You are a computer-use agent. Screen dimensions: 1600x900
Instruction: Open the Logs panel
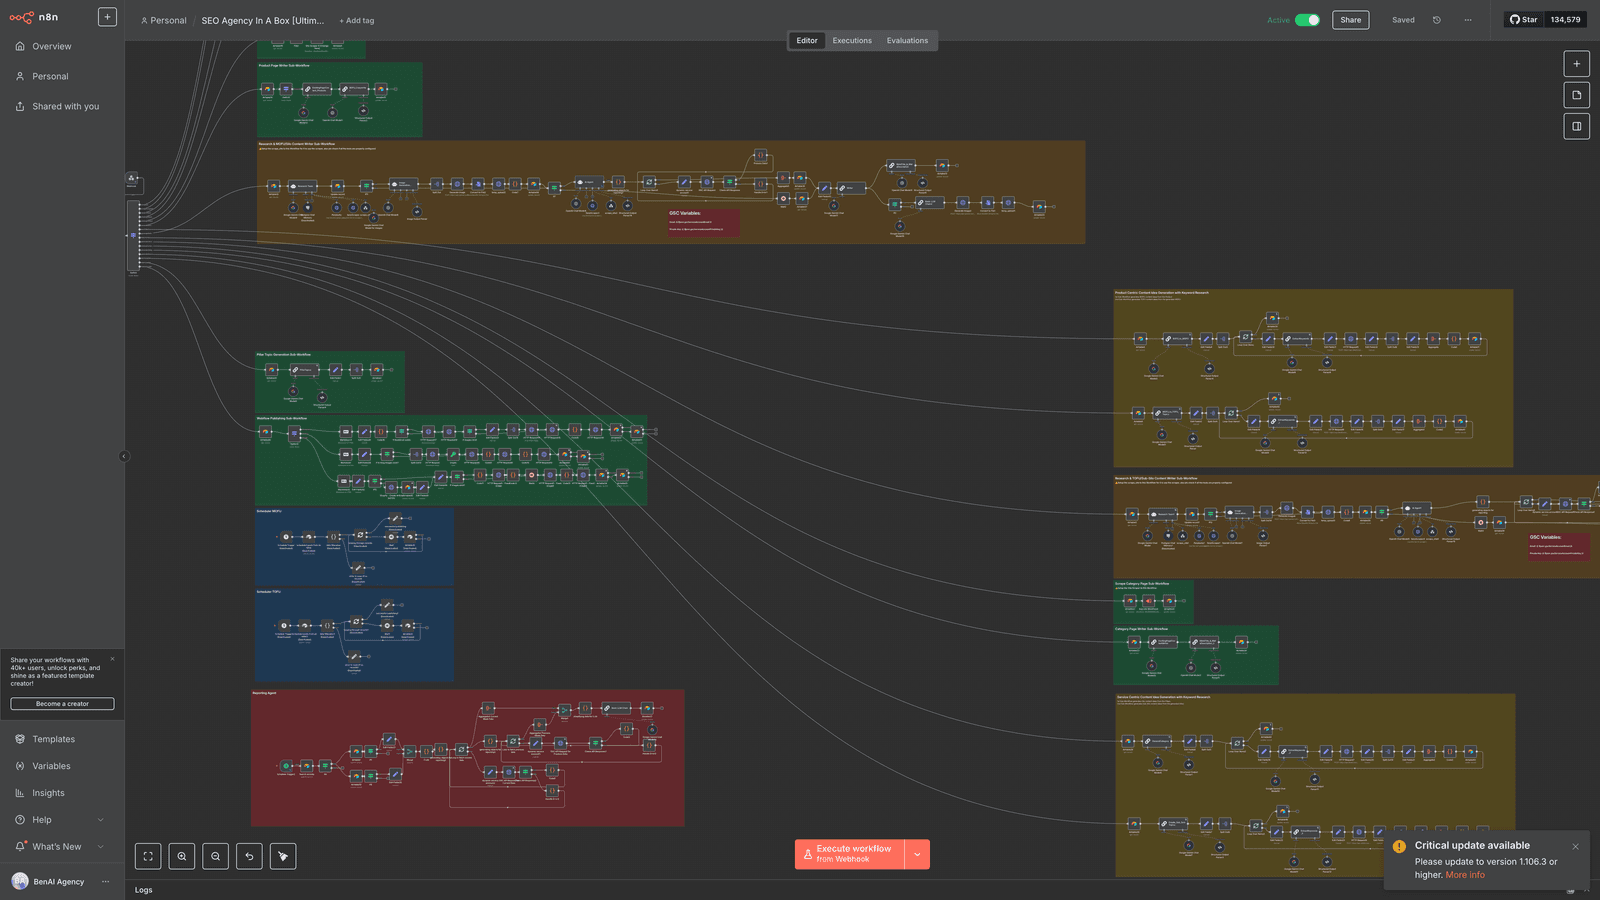click(144, 890)
